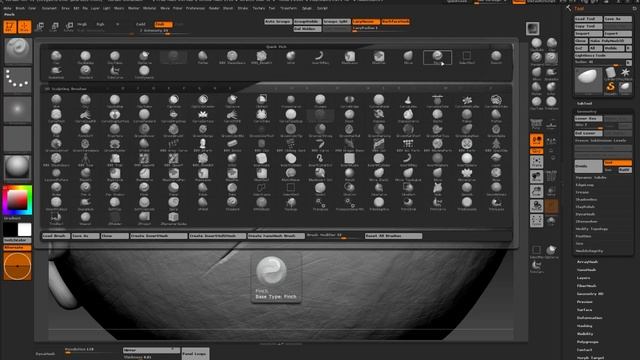This screenshot has width=640, height=360.
Task: Select the highlighted Pinch brush in Quick Pick
Action: coord(437,58)
